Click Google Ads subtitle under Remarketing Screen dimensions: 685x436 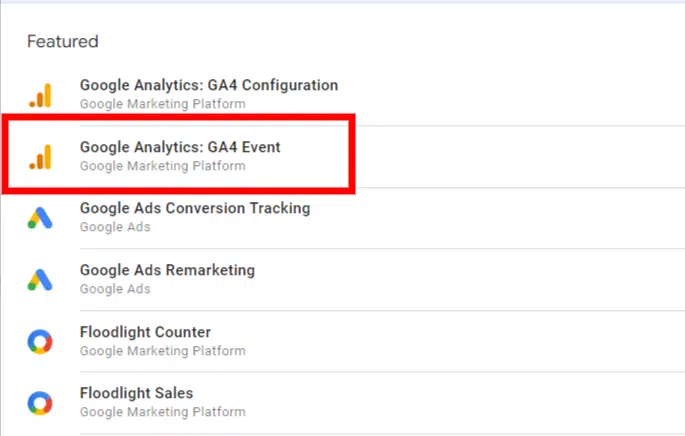pos(115,289)
